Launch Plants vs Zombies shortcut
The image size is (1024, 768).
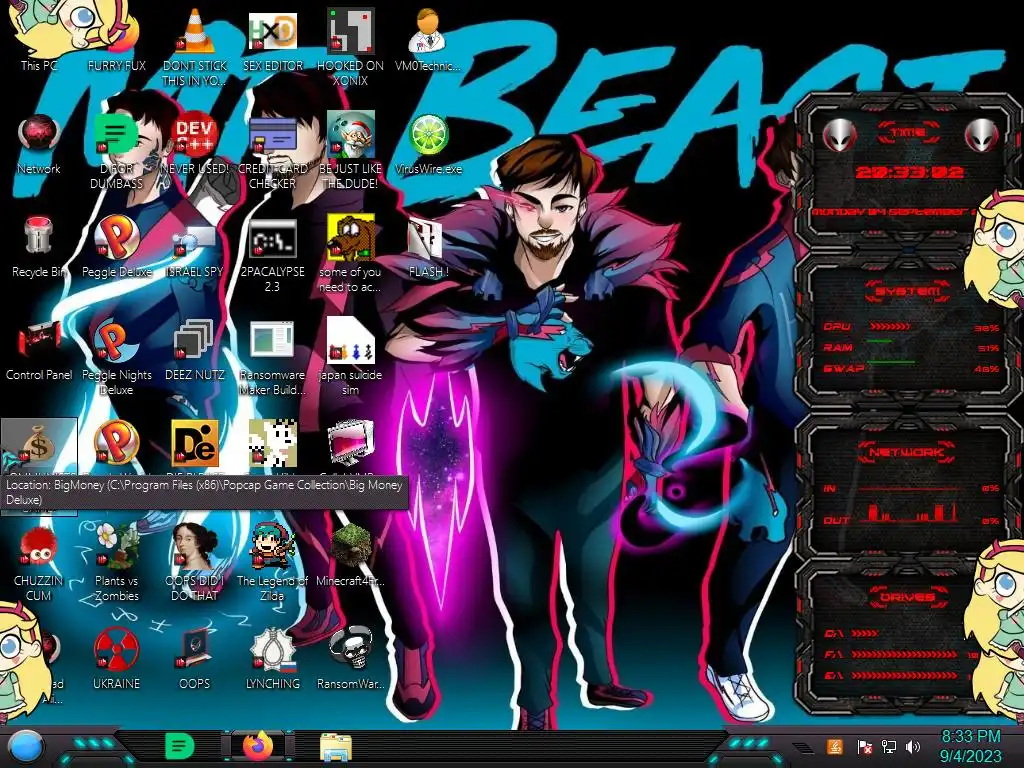click(116, 545)
